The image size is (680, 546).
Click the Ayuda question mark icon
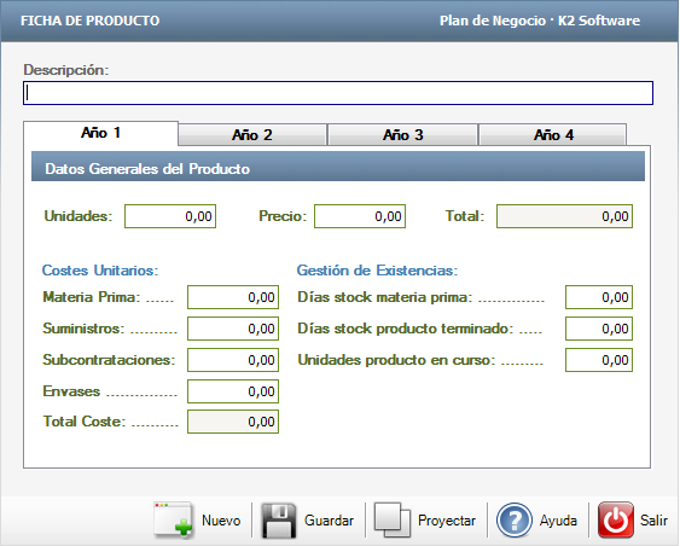(514, 520)
